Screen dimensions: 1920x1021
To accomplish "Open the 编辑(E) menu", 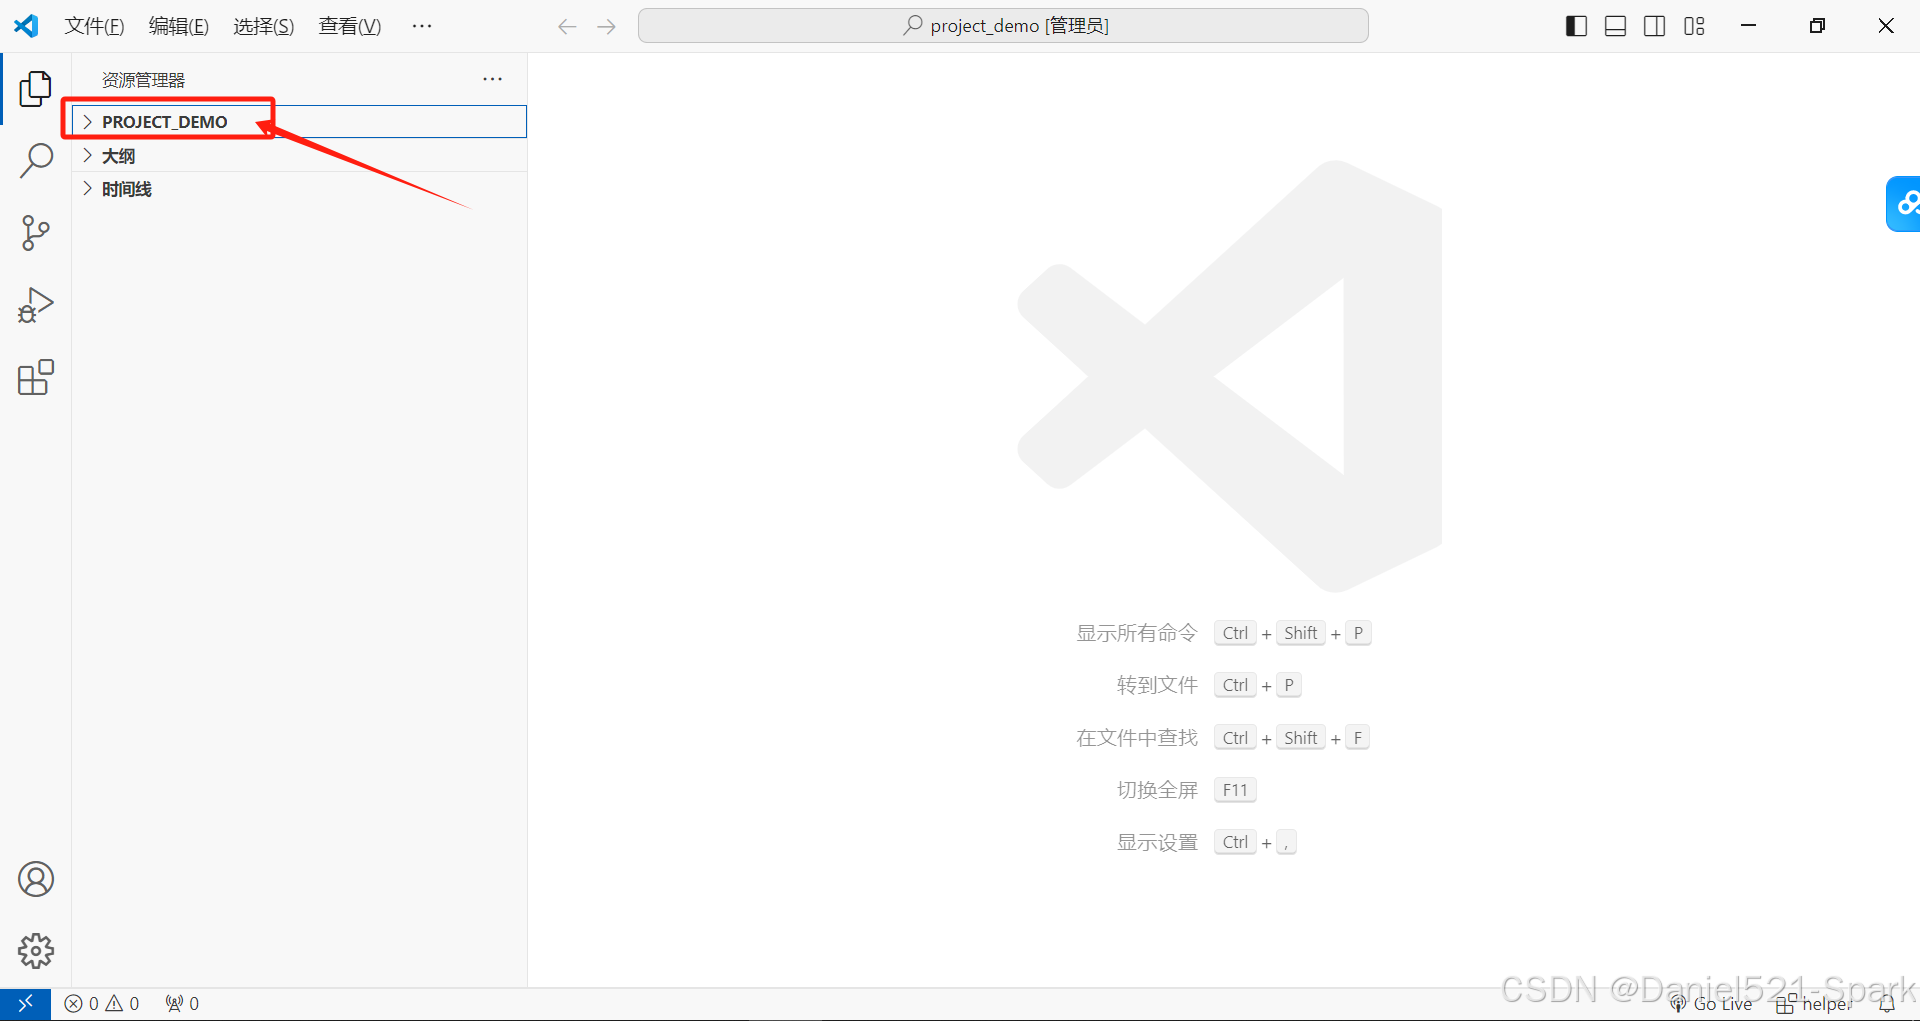I will (179, 26).
